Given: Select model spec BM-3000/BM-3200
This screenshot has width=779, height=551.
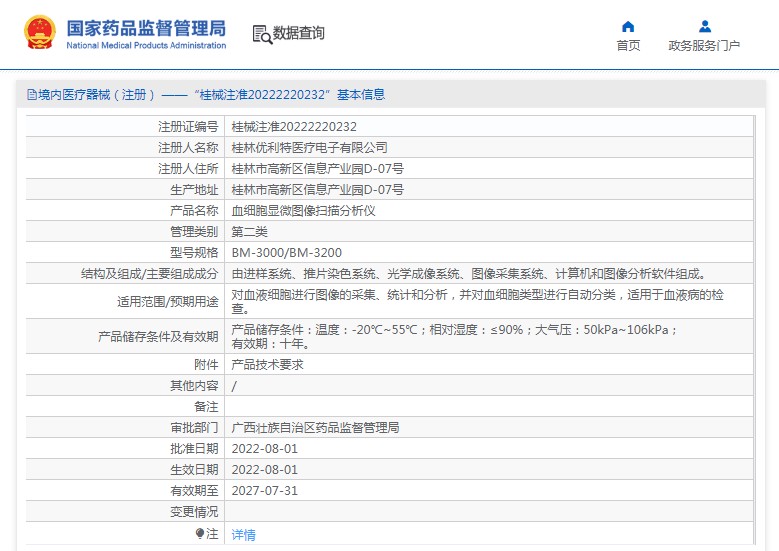Looking at the screenshot, I should click(x=287, y=252).
